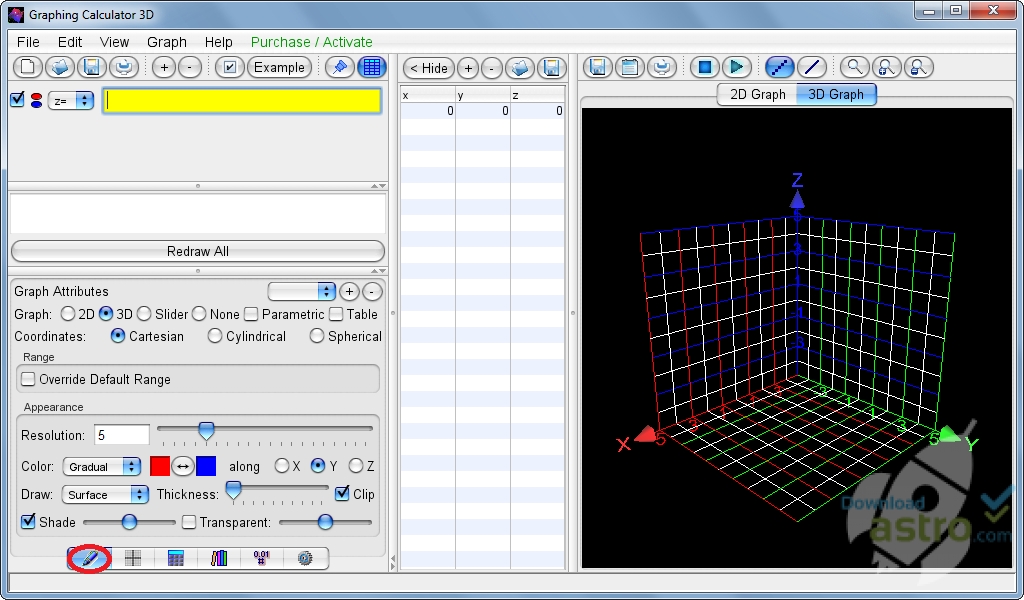Open the Graph Attributes selector dropdown

302,291
